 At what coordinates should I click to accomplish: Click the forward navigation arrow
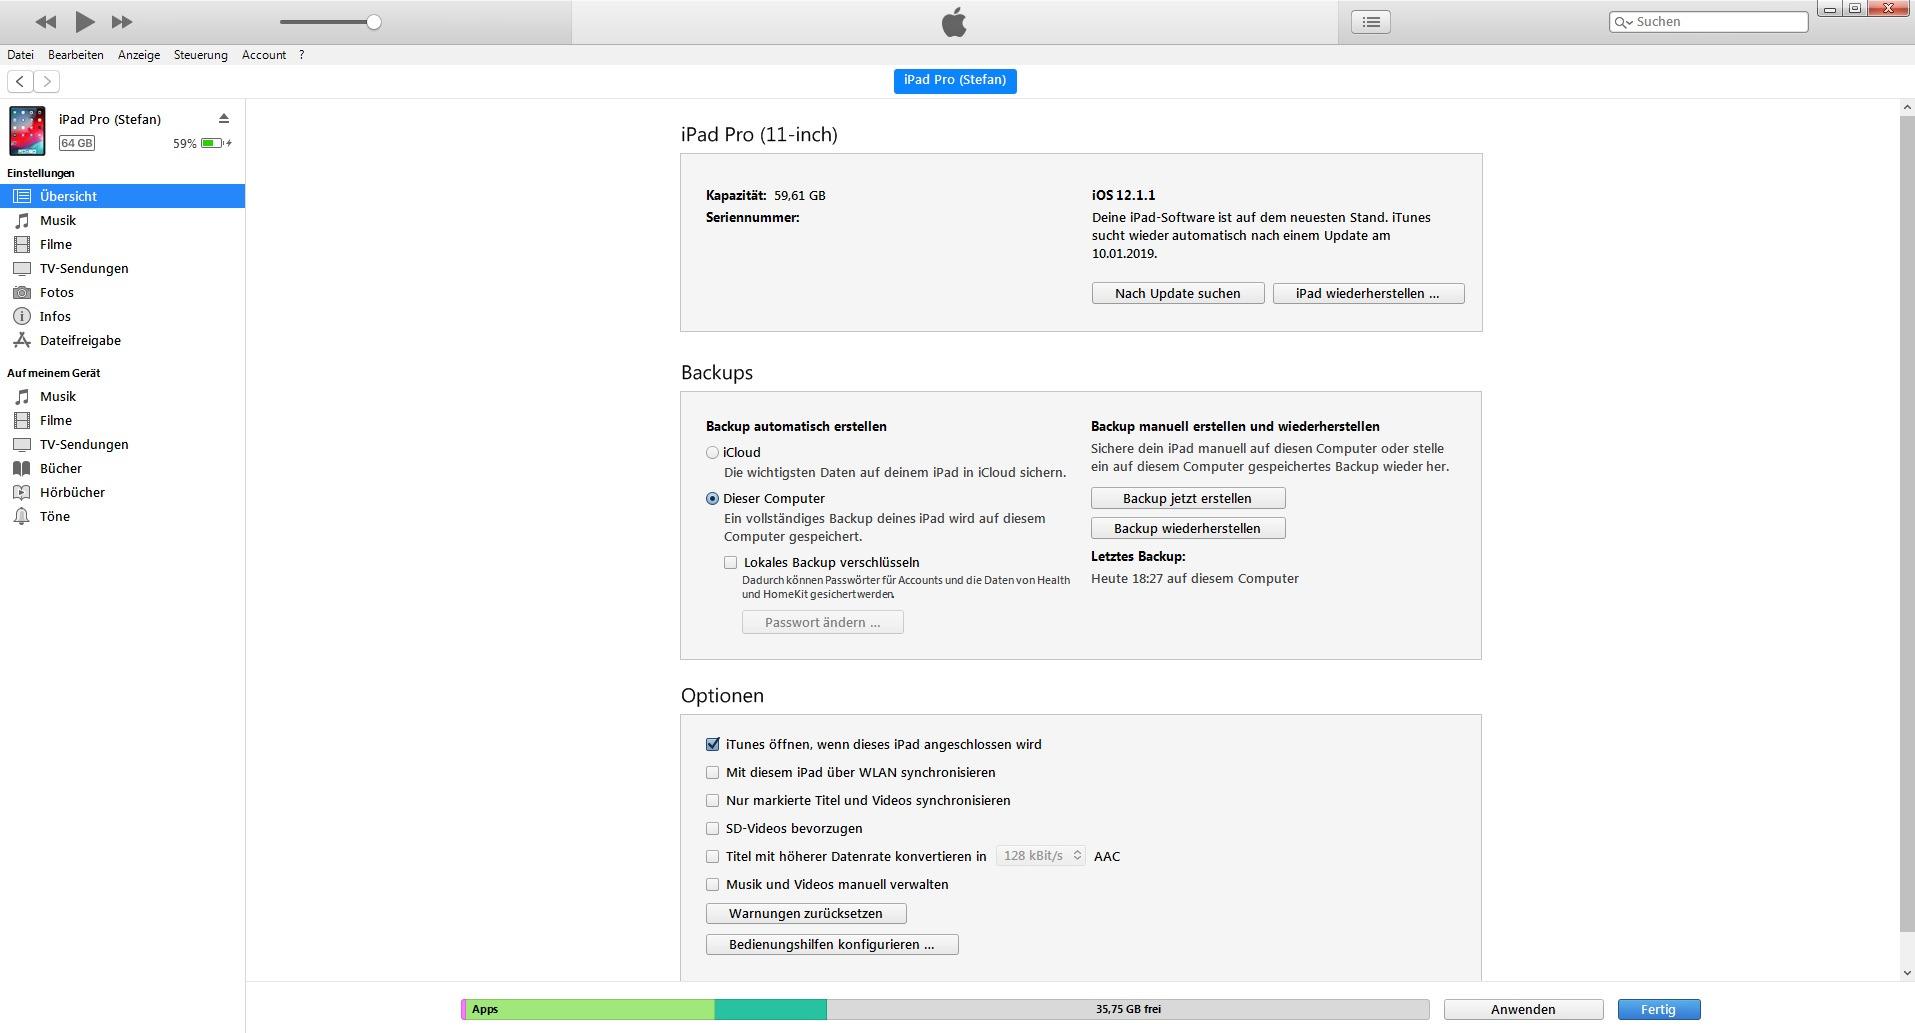tap(46, 81)
